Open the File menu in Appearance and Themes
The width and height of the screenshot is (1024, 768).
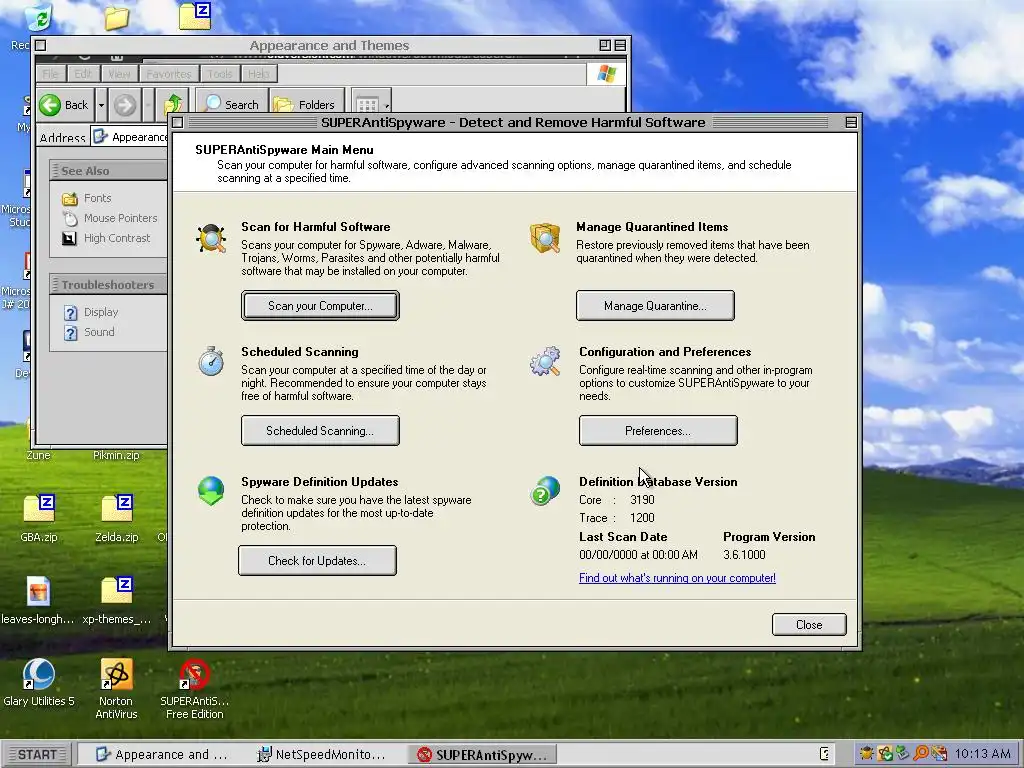50,74
